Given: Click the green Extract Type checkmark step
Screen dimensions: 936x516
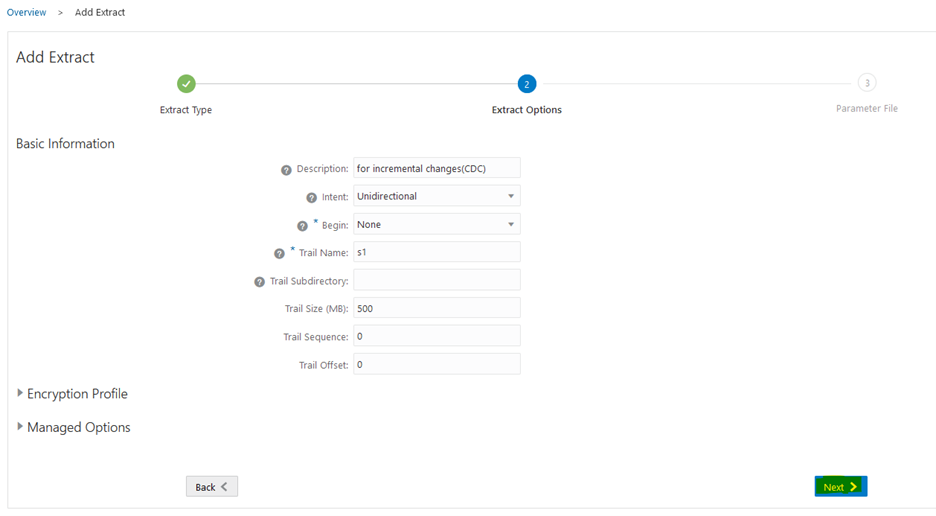Looking at the screenshot, I should coord(186,84).
